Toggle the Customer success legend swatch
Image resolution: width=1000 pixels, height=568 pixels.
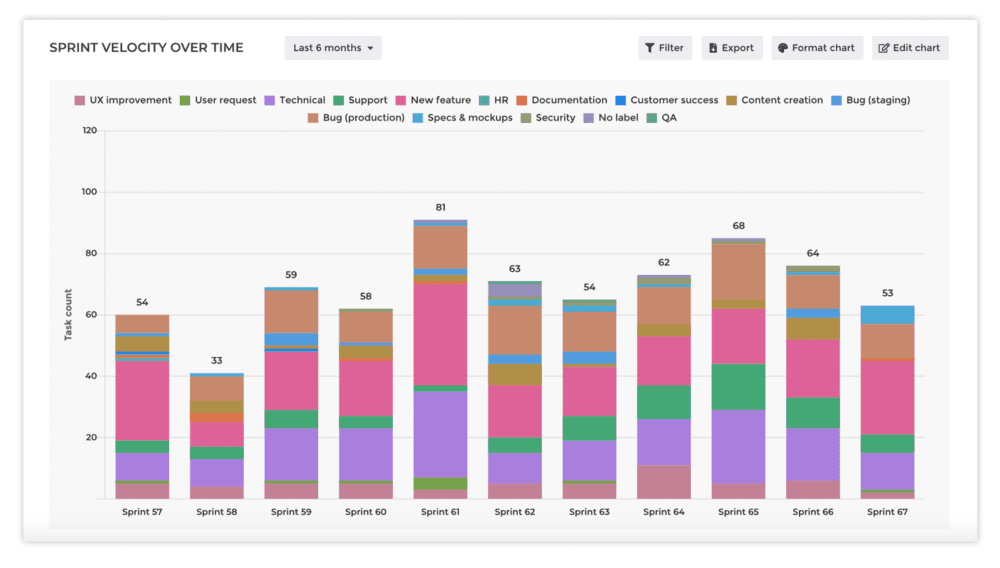pyautogui.click(x=621, y=100)
